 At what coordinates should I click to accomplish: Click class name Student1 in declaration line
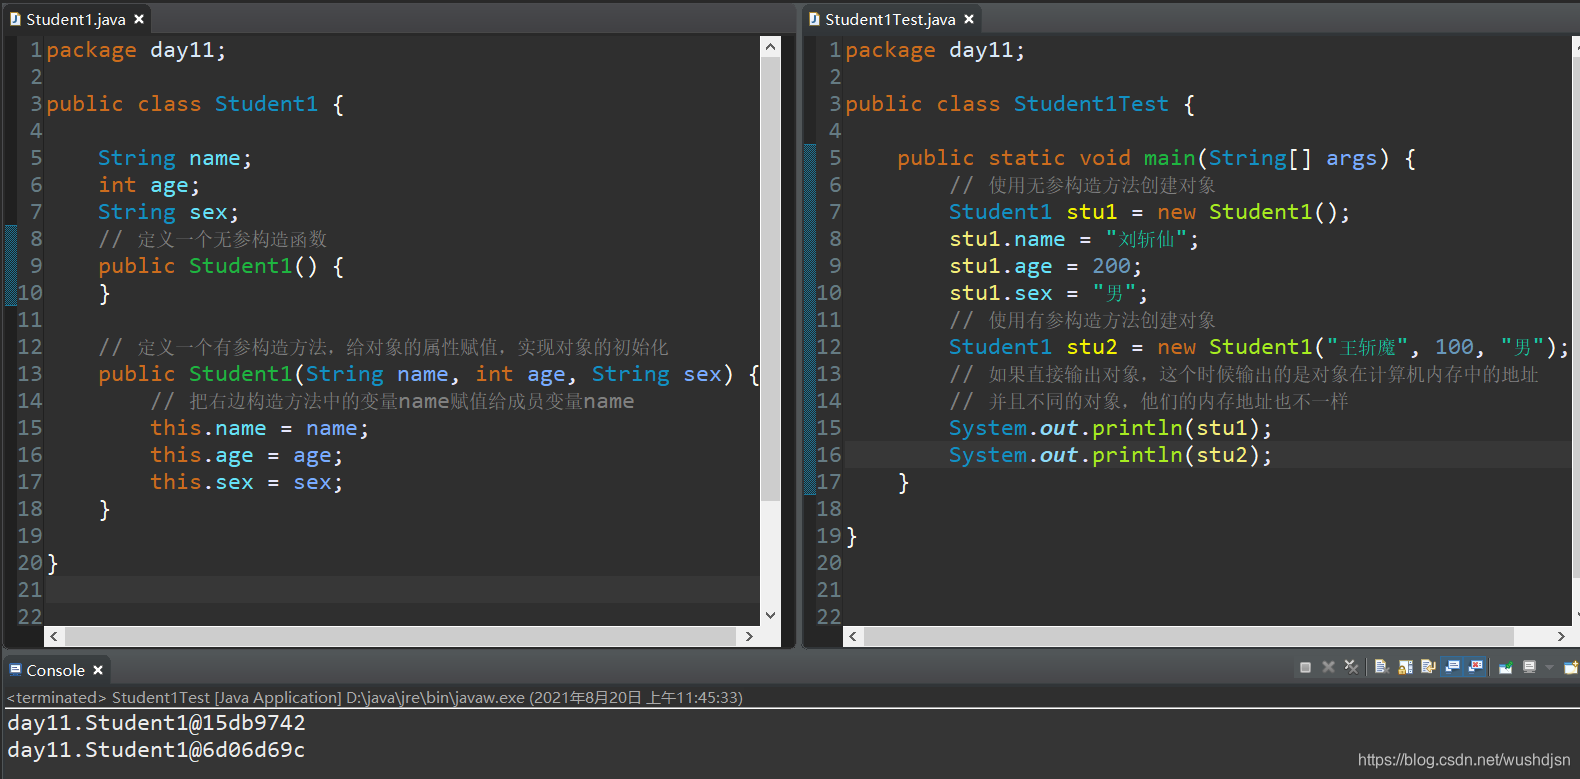tap(266, 104)
